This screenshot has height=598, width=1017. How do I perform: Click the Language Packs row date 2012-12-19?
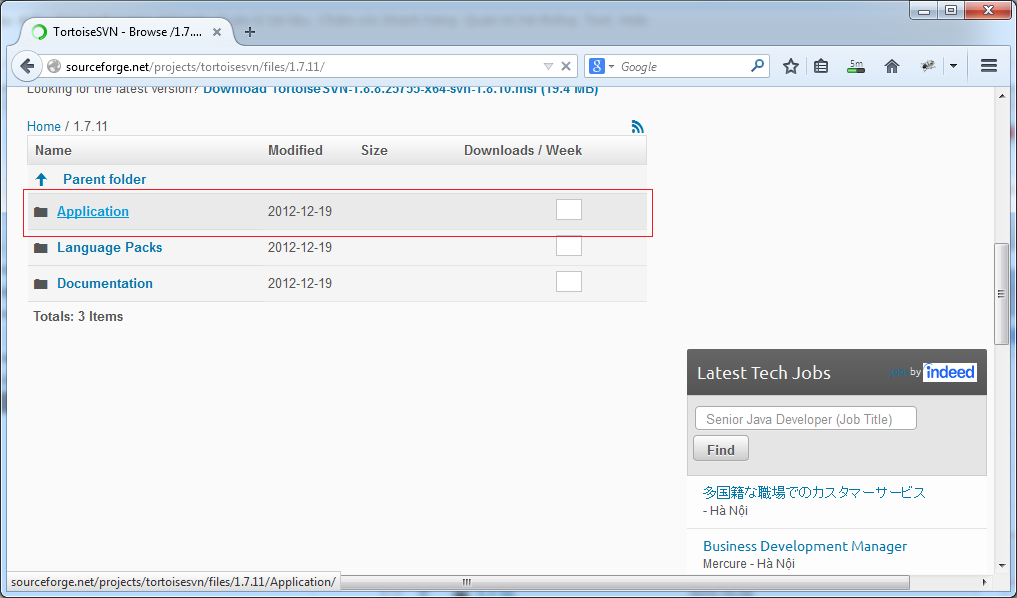tap(300, 248)
